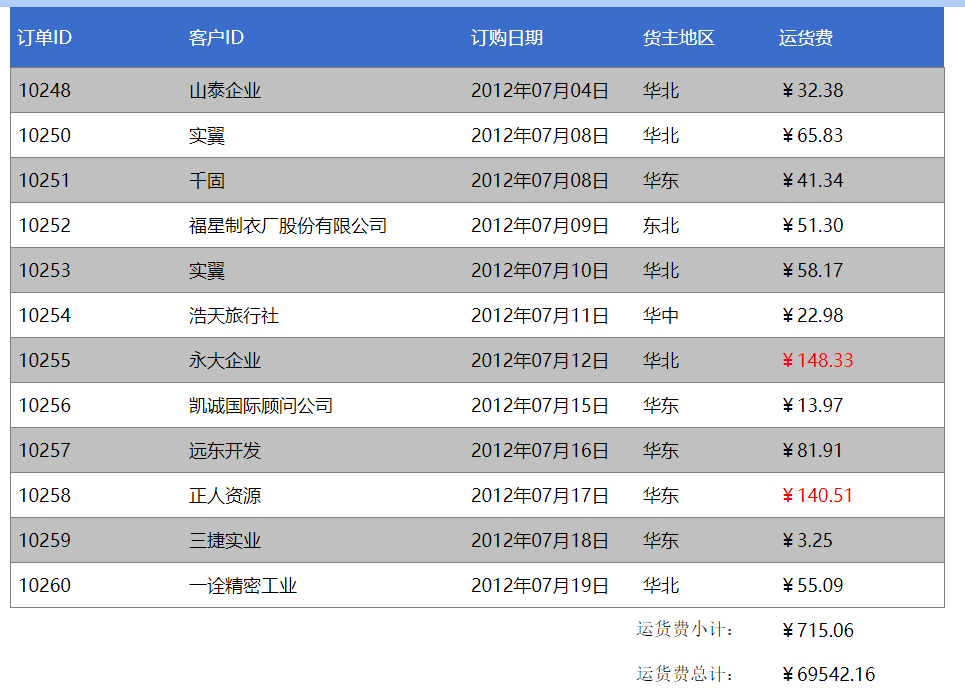This screenshot has width=965, height=693.
Task: Click date 2012年07月12日
Action: 540,360
